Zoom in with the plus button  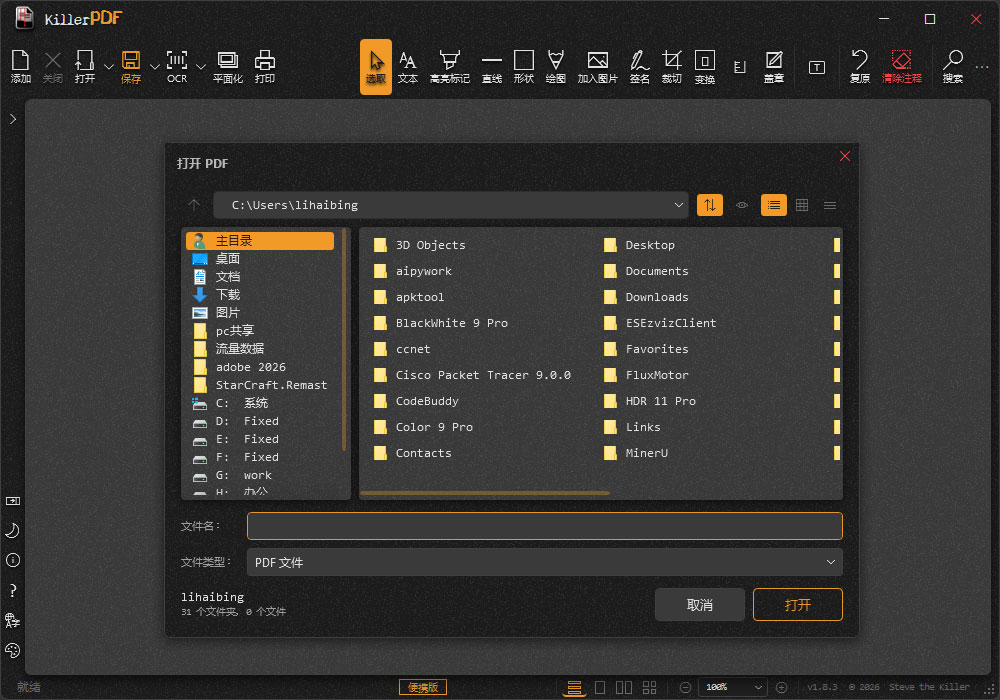click(x=781, y=687)
